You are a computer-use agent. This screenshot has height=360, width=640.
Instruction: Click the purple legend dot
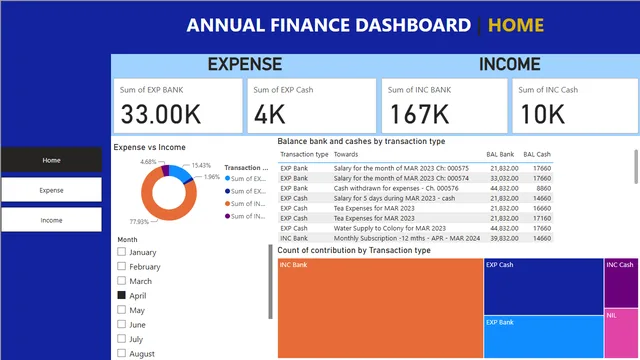(x=227, y=216)
